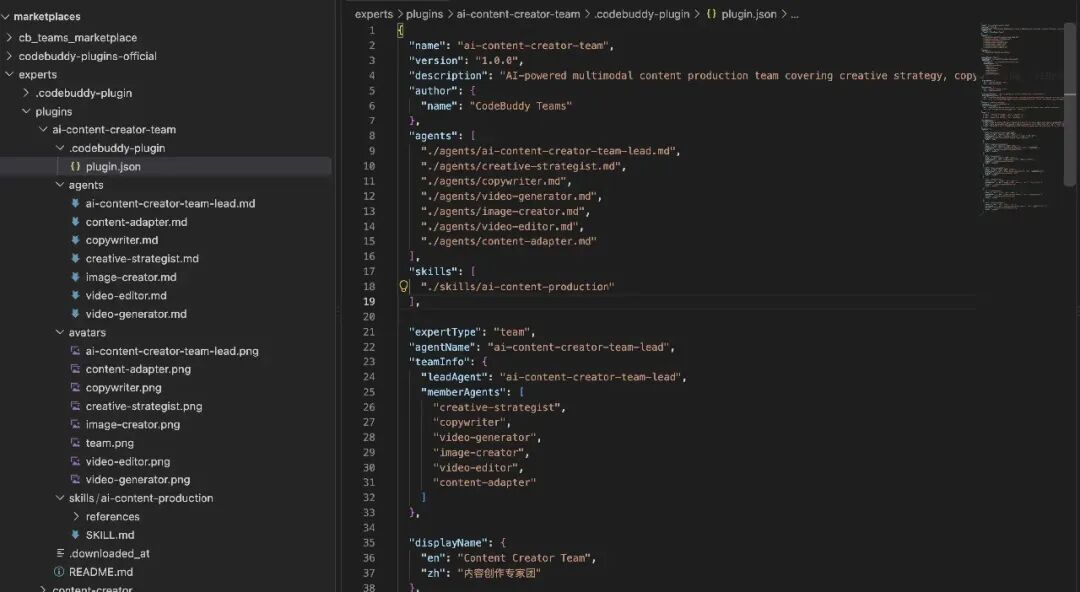Expand the references folder

point(76,516)
